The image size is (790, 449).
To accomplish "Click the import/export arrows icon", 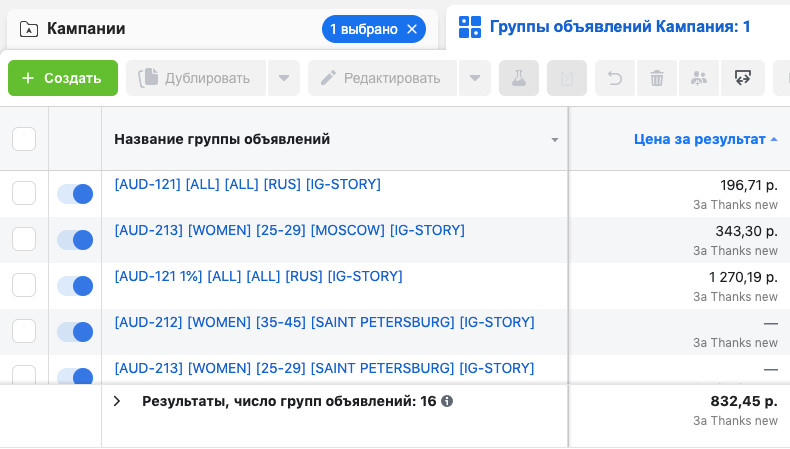I will pos(741,78).
